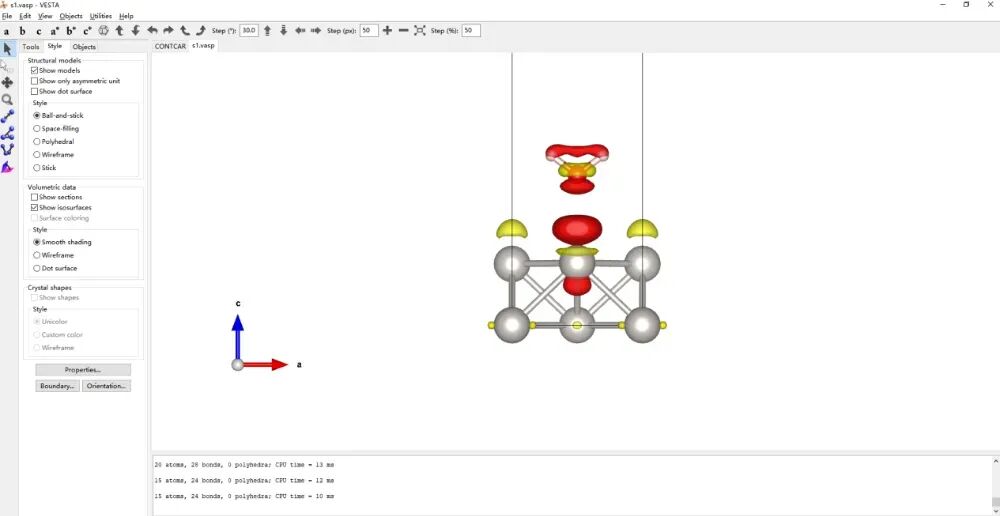Viewport: 1000px width, 516px height.
Task: Fit the structure to the screen
Action: click(420, 31)
